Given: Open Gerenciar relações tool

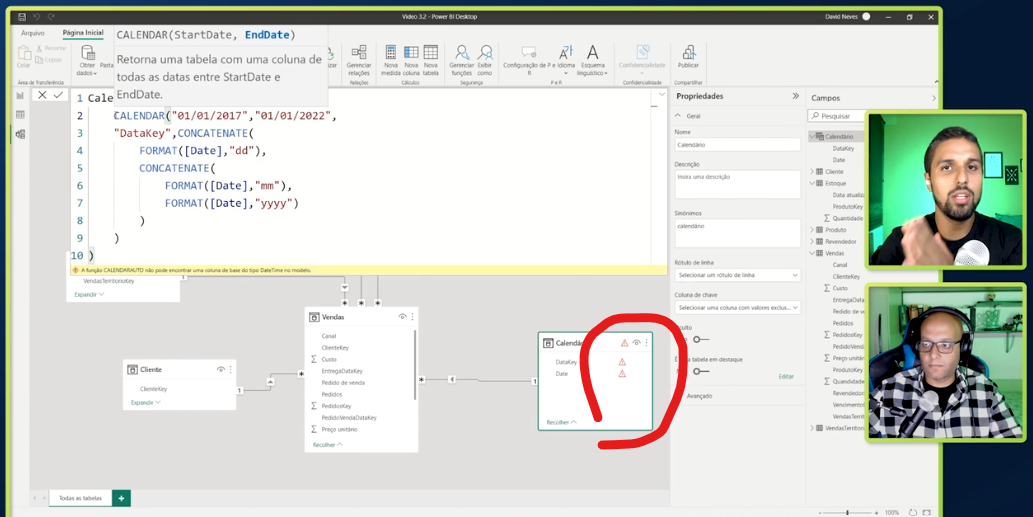Looking at the screenshot, I should pyautogui.click(x=358, y=54).
